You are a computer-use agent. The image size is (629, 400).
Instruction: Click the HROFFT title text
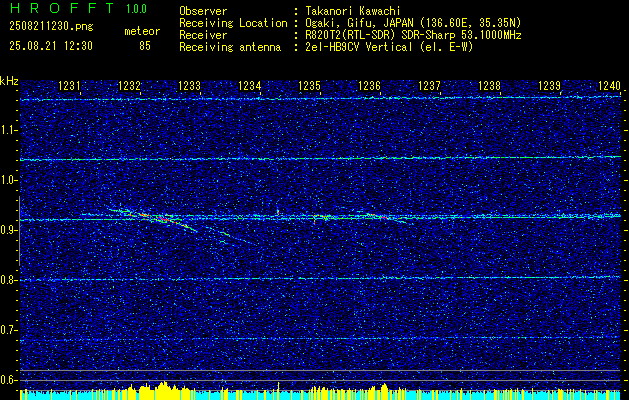pos(62,8)
